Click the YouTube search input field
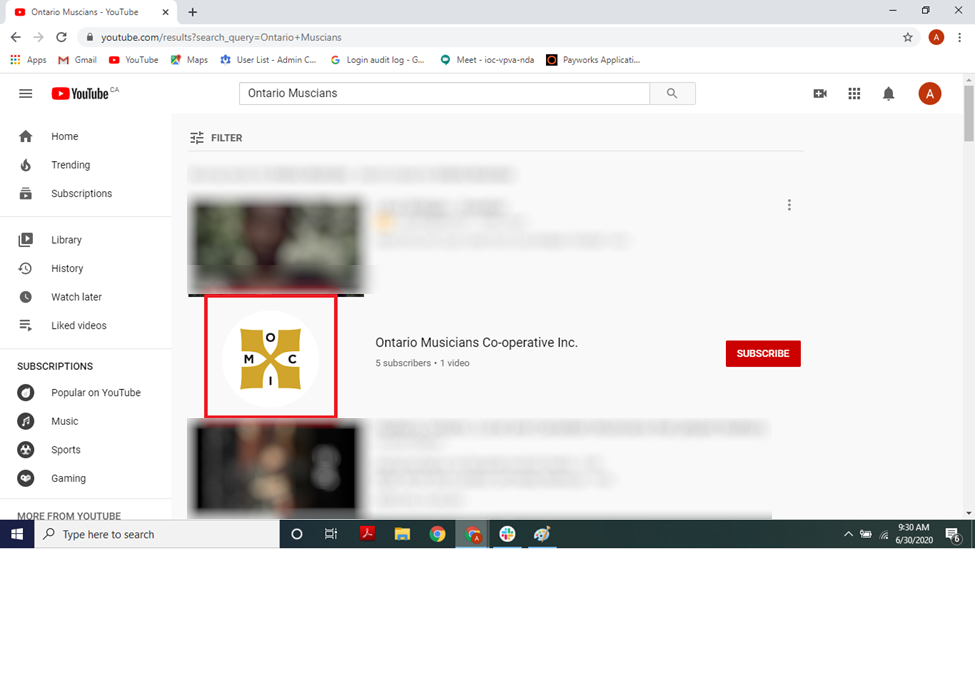 click(x=445, y=93)
